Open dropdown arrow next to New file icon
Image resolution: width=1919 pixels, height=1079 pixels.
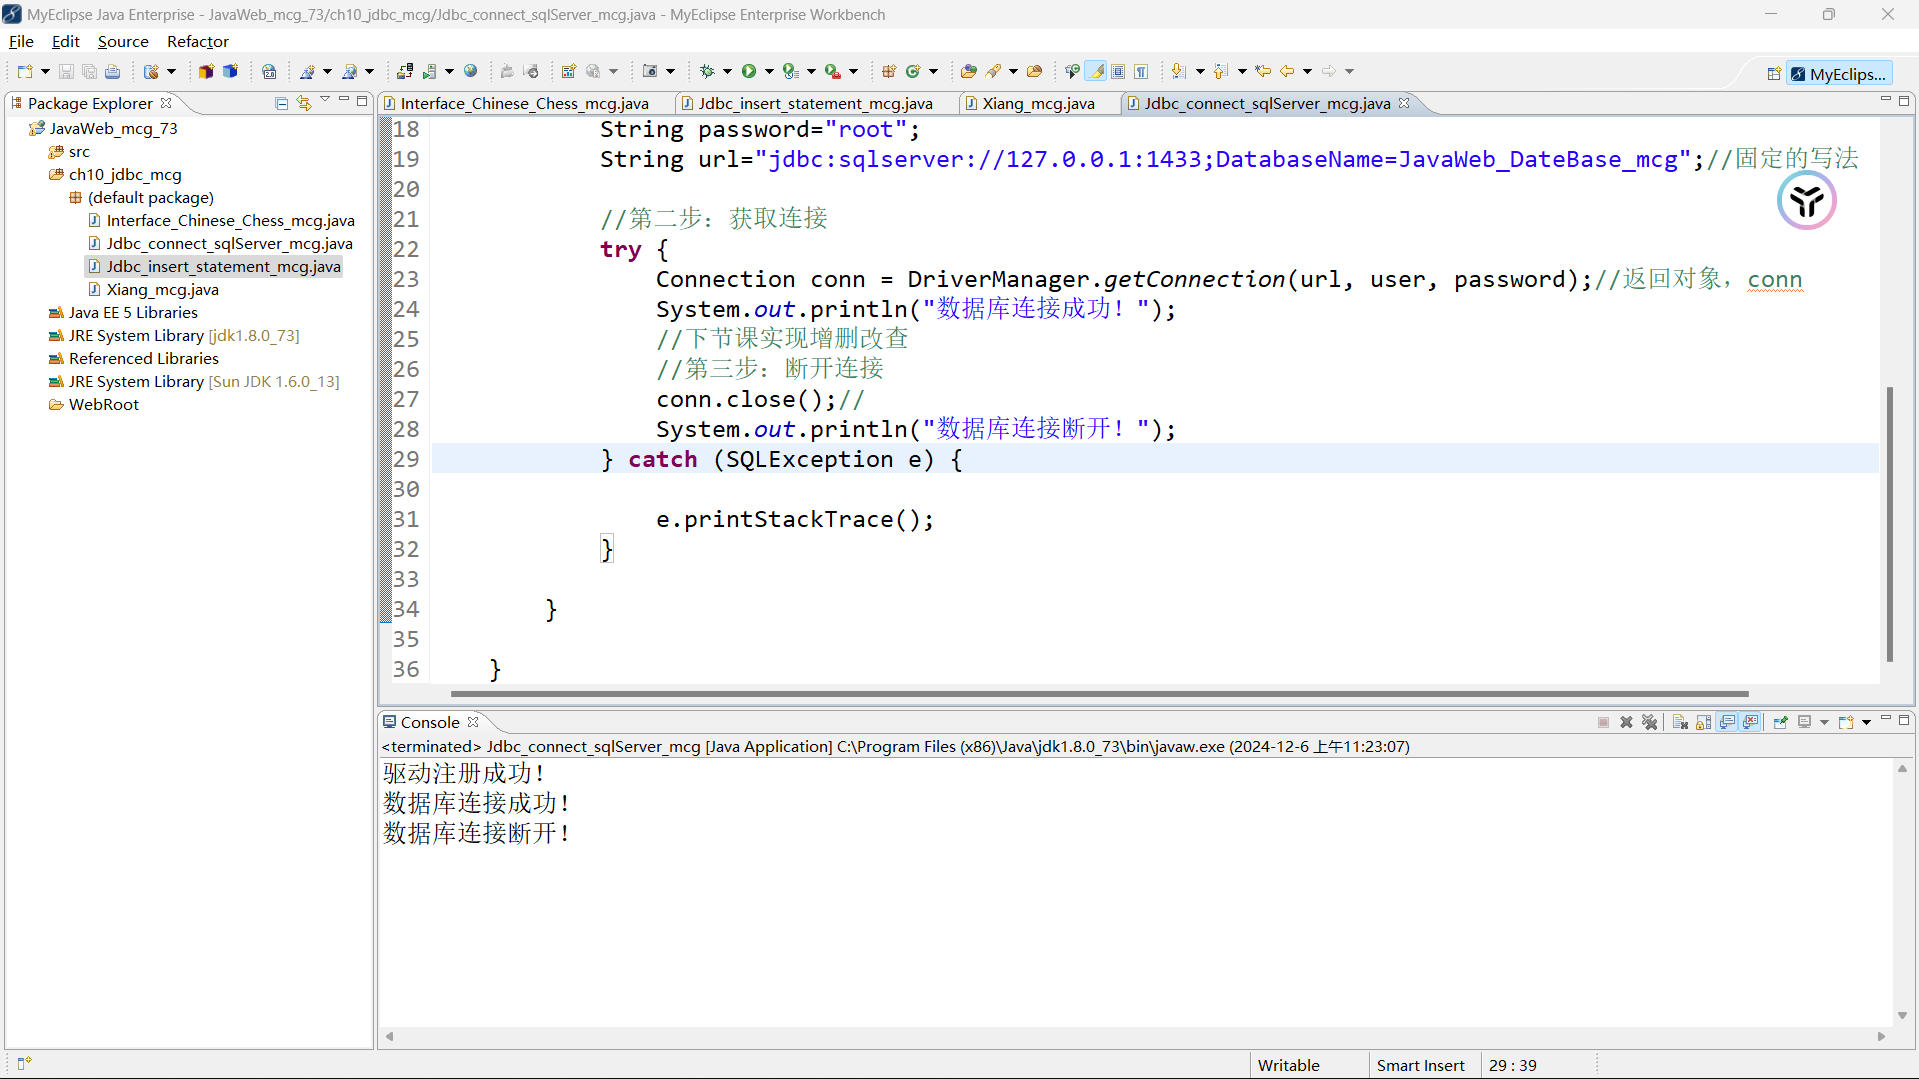click(x=45, y=71)
